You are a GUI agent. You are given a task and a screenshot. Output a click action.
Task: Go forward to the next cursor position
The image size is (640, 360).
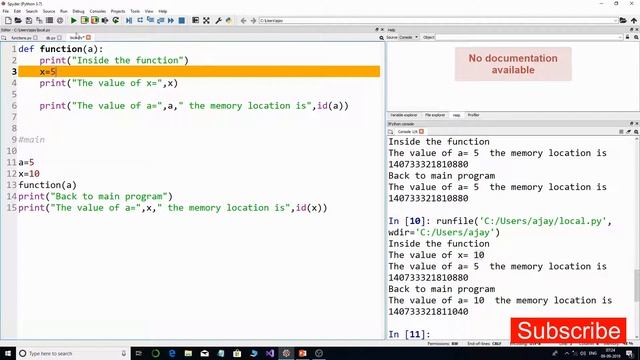(x=253, y=20)
